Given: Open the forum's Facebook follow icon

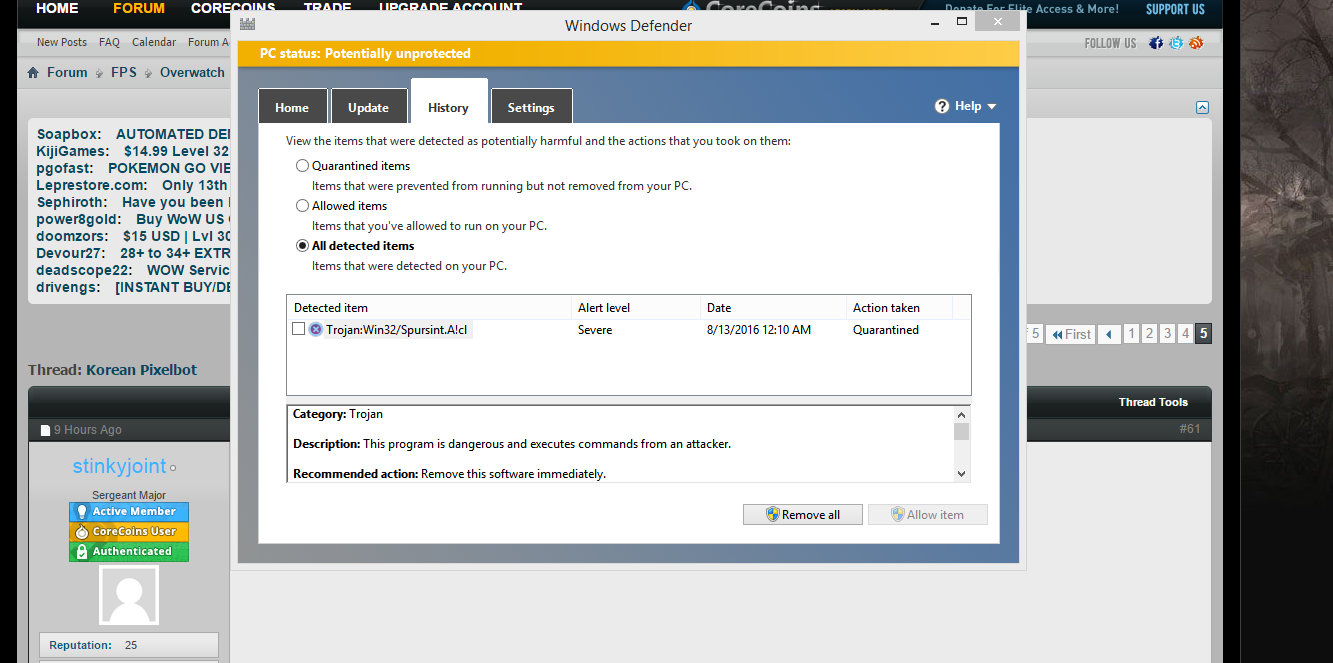Looking at the screenshot, I should click(x=1156, y=43).
